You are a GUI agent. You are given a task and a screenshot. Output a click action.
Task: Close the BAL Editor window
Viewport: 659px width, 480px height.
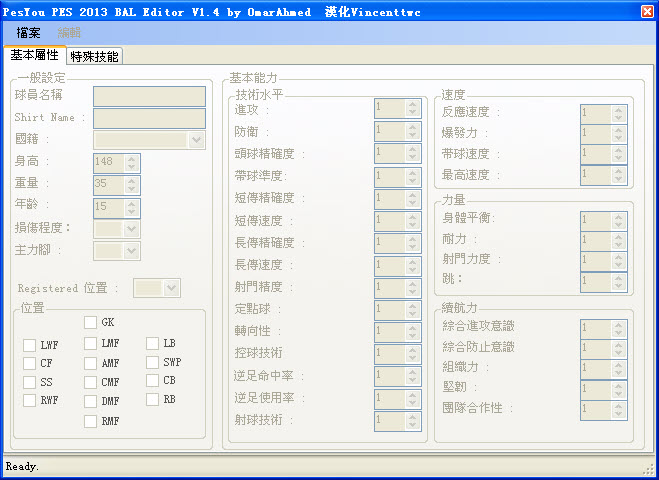tap(647, 11)
